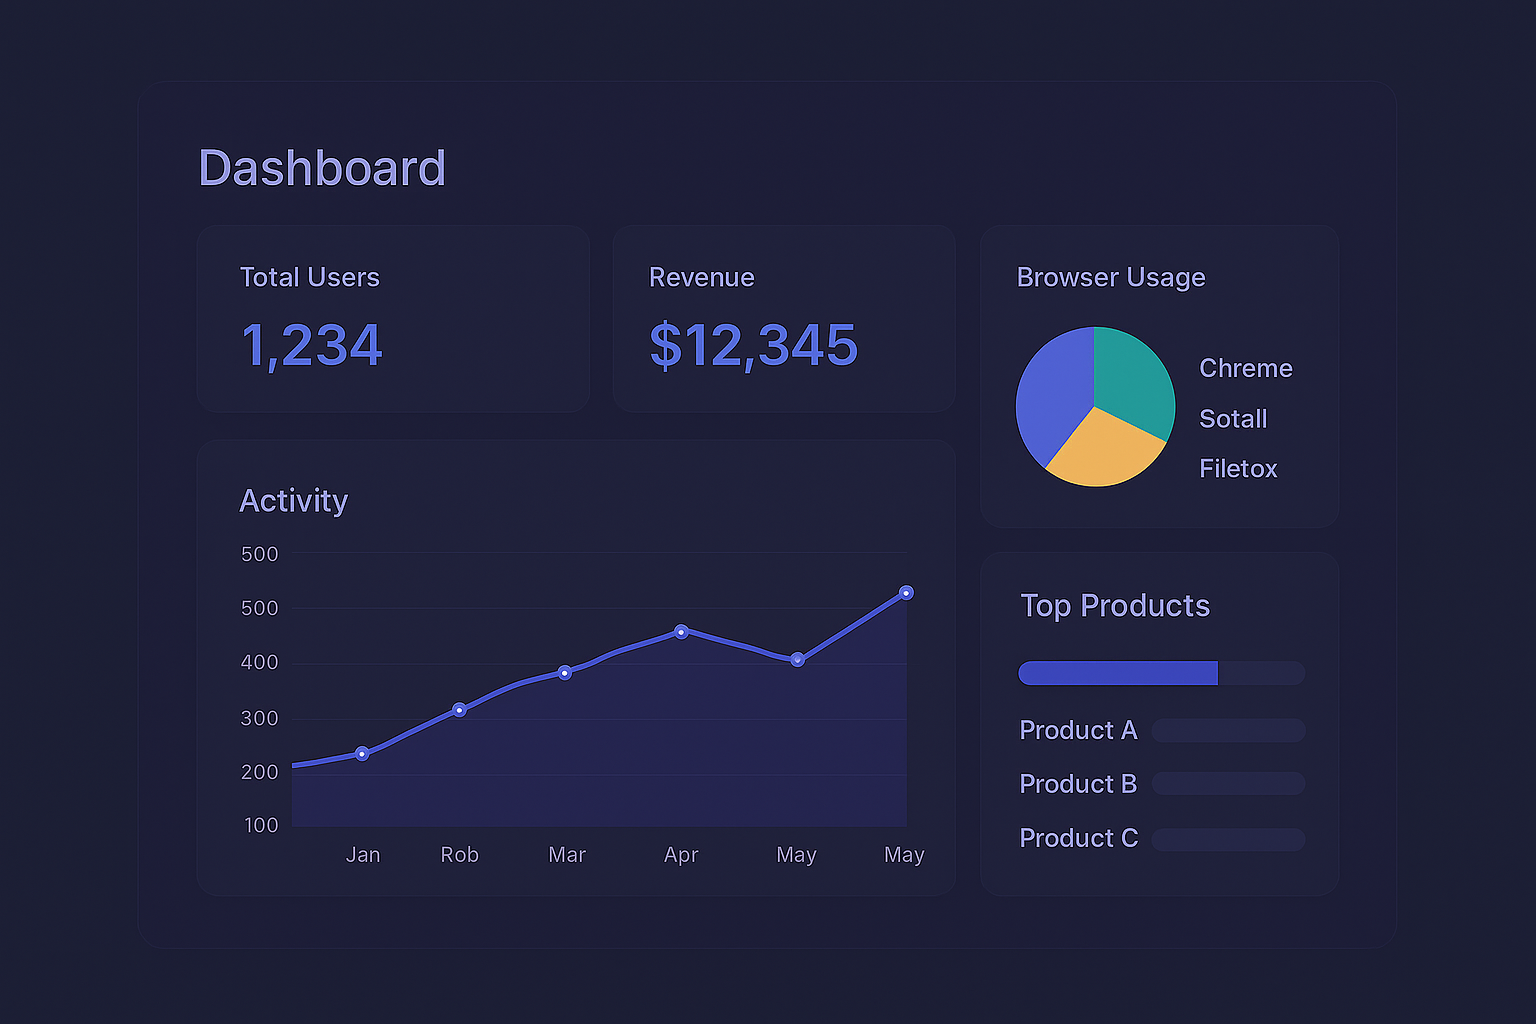Click the blue Top Products progress bar
This screenshot has height=1024, width=1536.
(1117, 673)
